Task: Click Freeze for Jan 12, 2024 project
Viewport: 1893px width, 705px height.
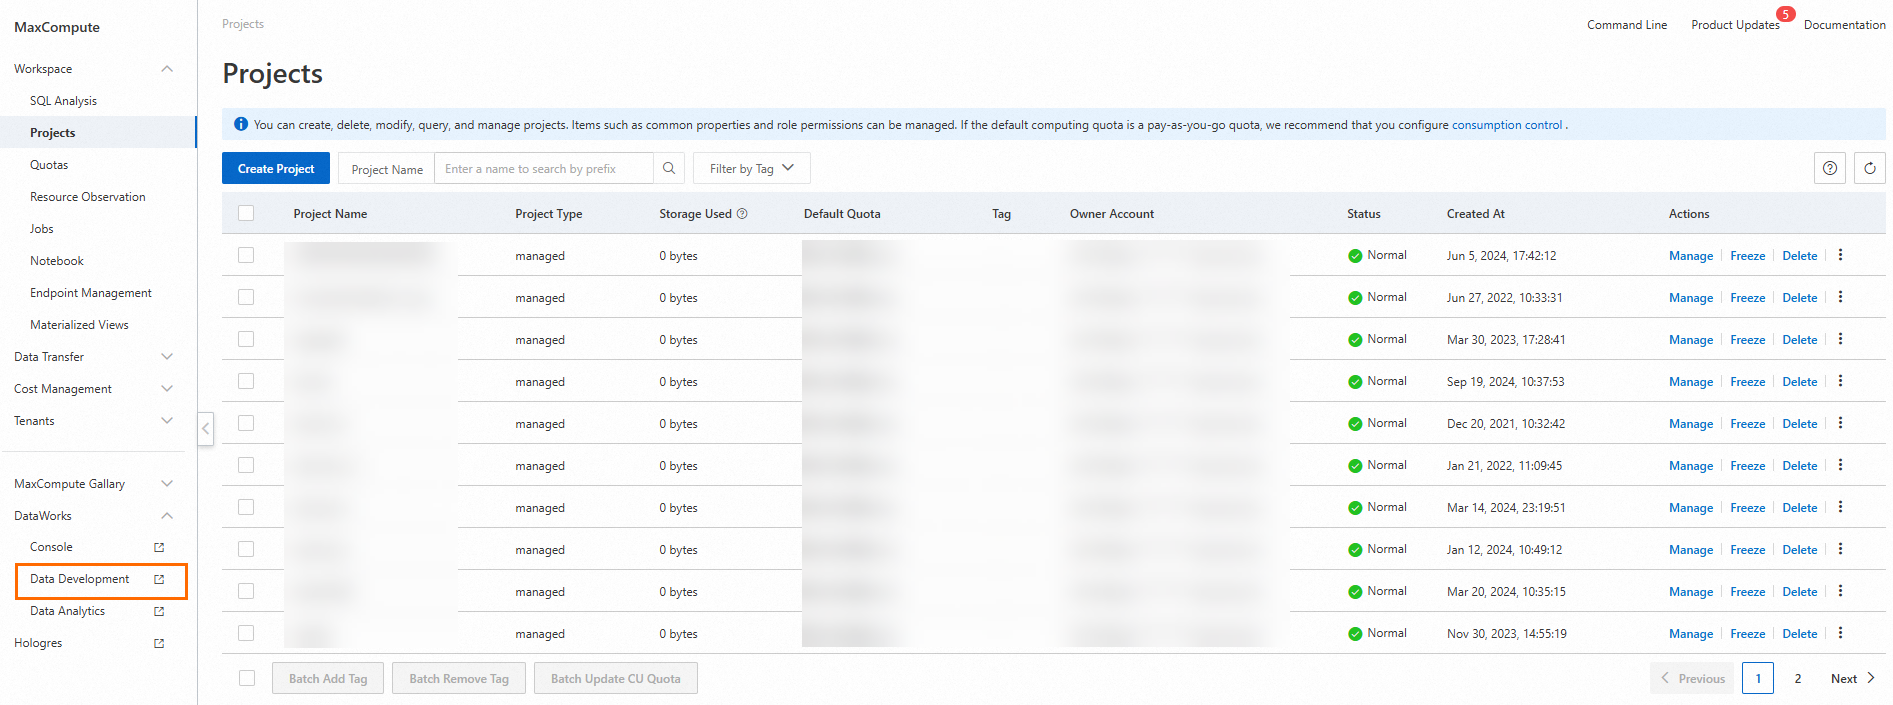Action: pos(1748,550)
